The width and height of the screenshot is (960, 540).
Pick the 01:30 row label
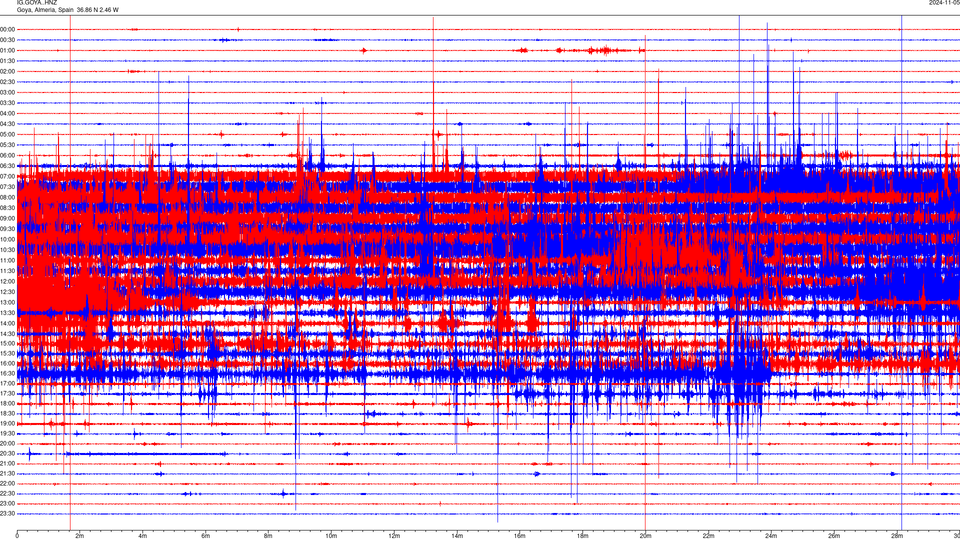click(x=7, y=61)
